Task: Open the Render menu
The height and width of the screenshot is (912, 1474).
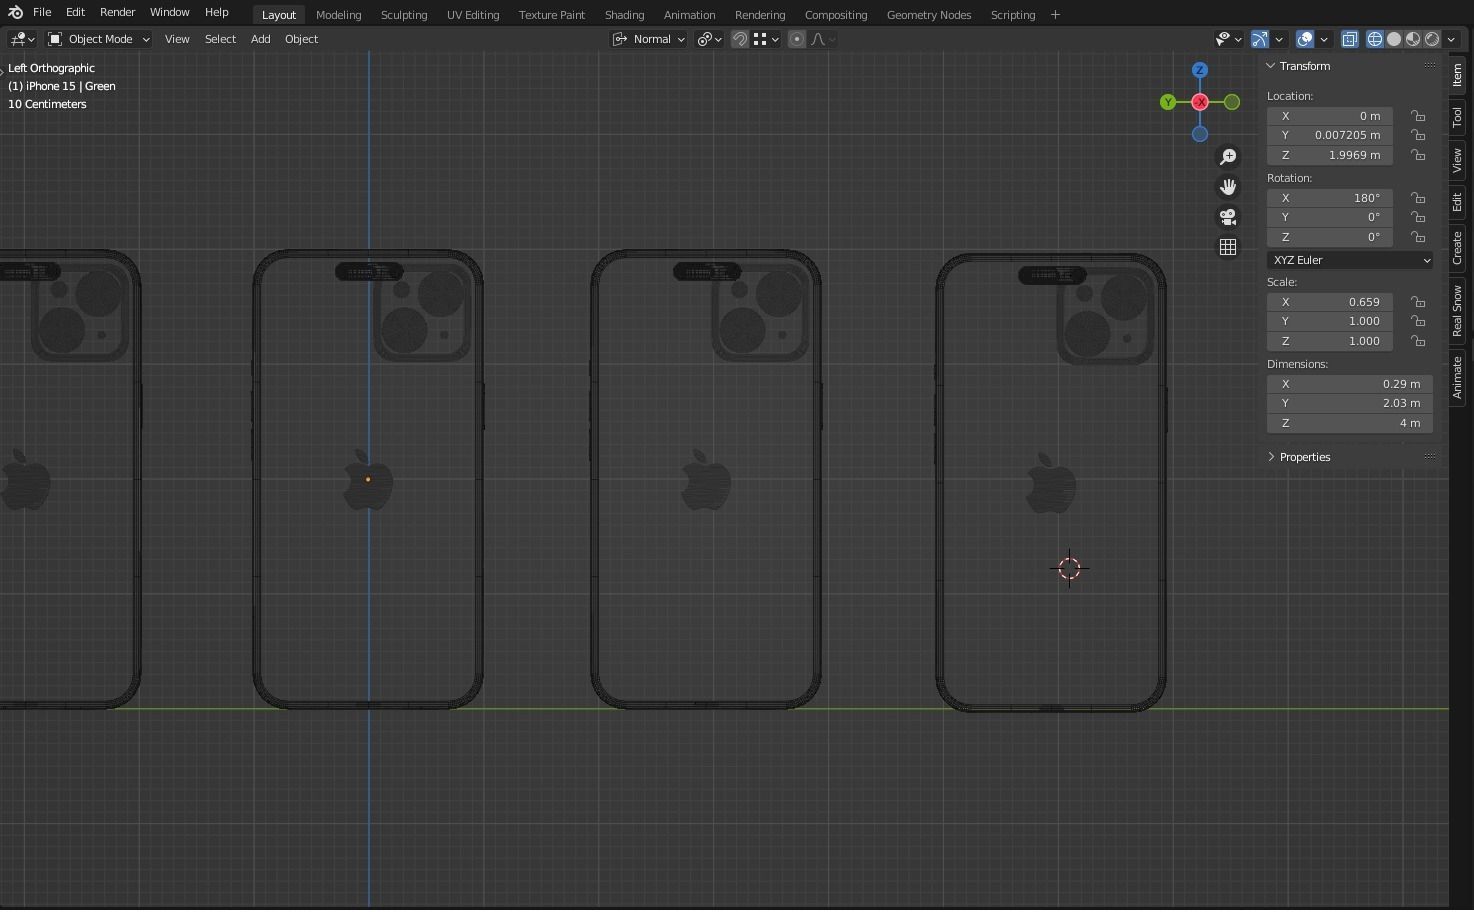Action: 117,12
